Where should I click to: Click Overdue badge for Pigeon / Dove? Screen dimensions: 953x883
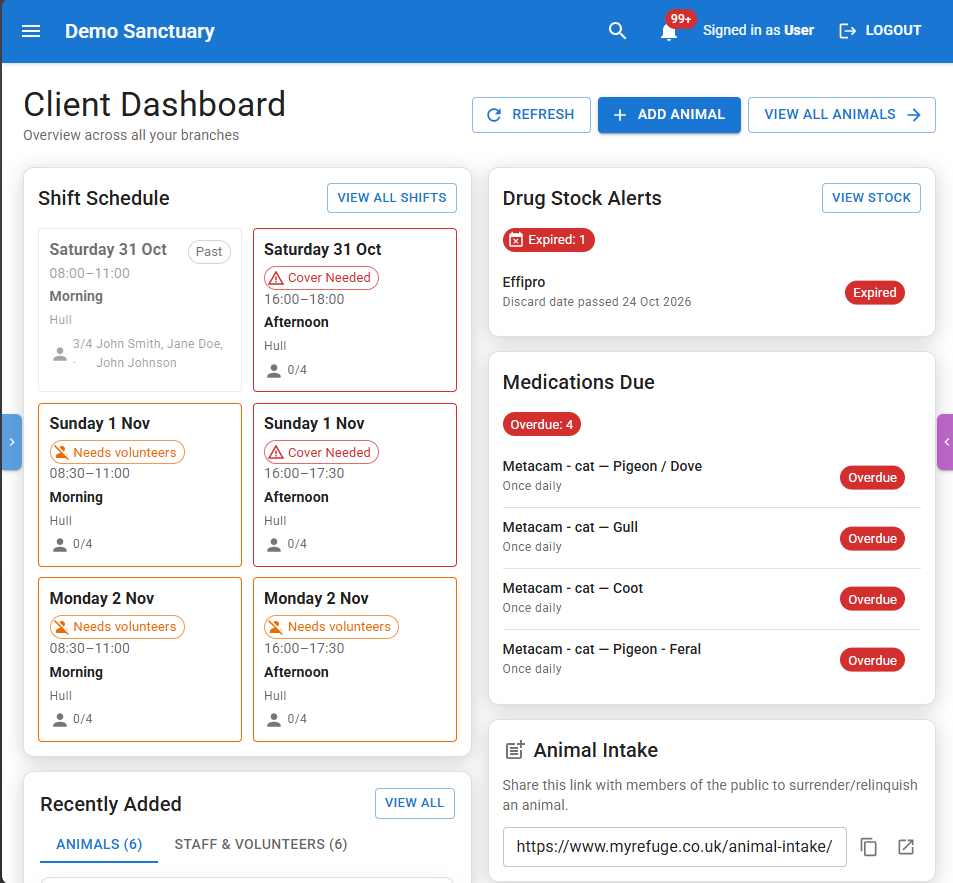point(872,478)
